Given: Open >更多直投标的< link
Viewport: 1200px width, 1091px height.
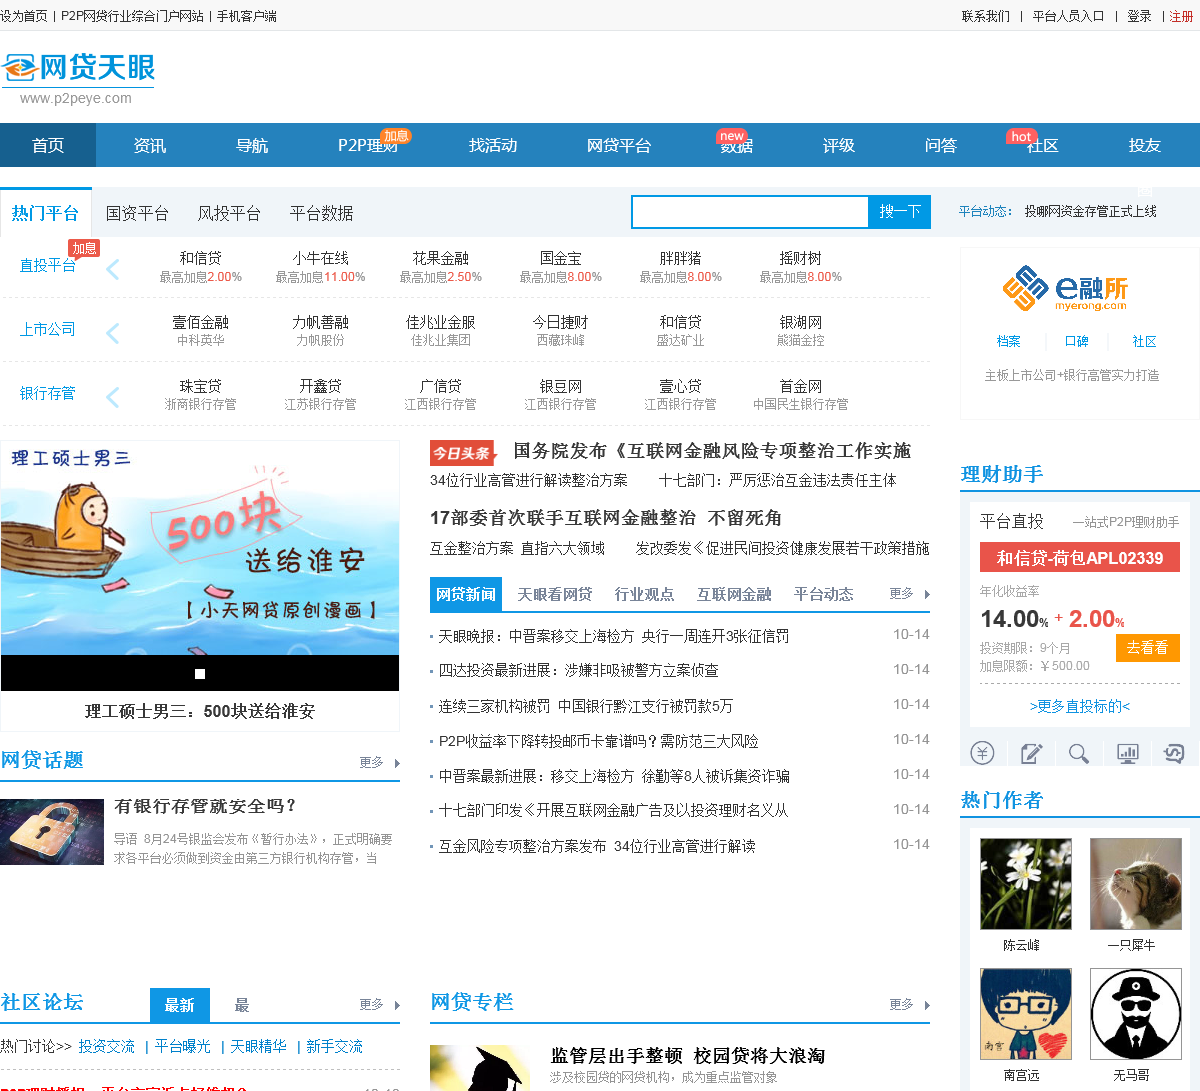Looking at the screenshot, I should coord(1080,706).
